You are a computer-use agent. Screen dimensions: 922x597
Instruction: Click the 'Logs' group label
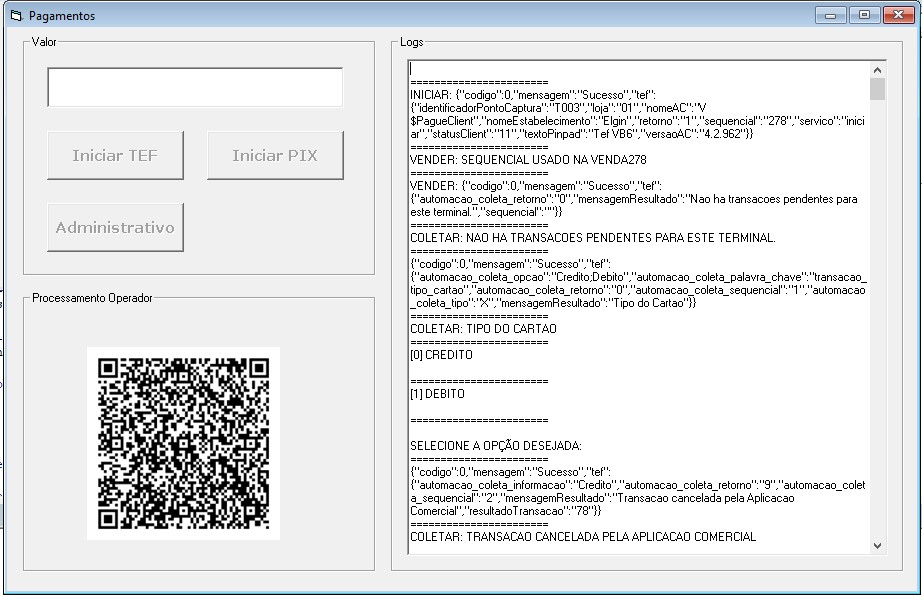point(412,42)
